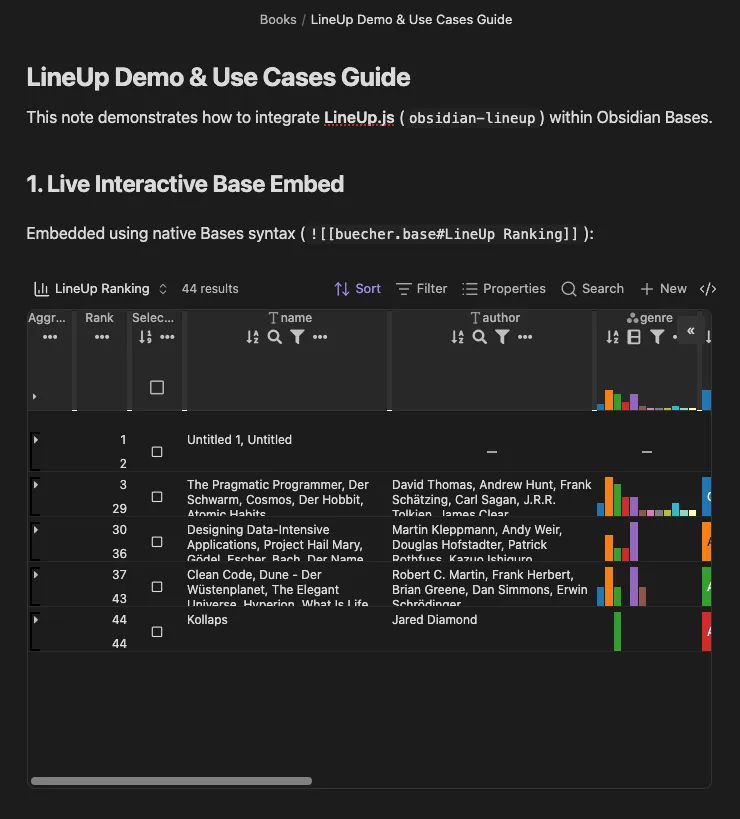This screenshot has width=740, height=819.
Task: Expand the group ranked 30 to 36
Action: [36, 530]
